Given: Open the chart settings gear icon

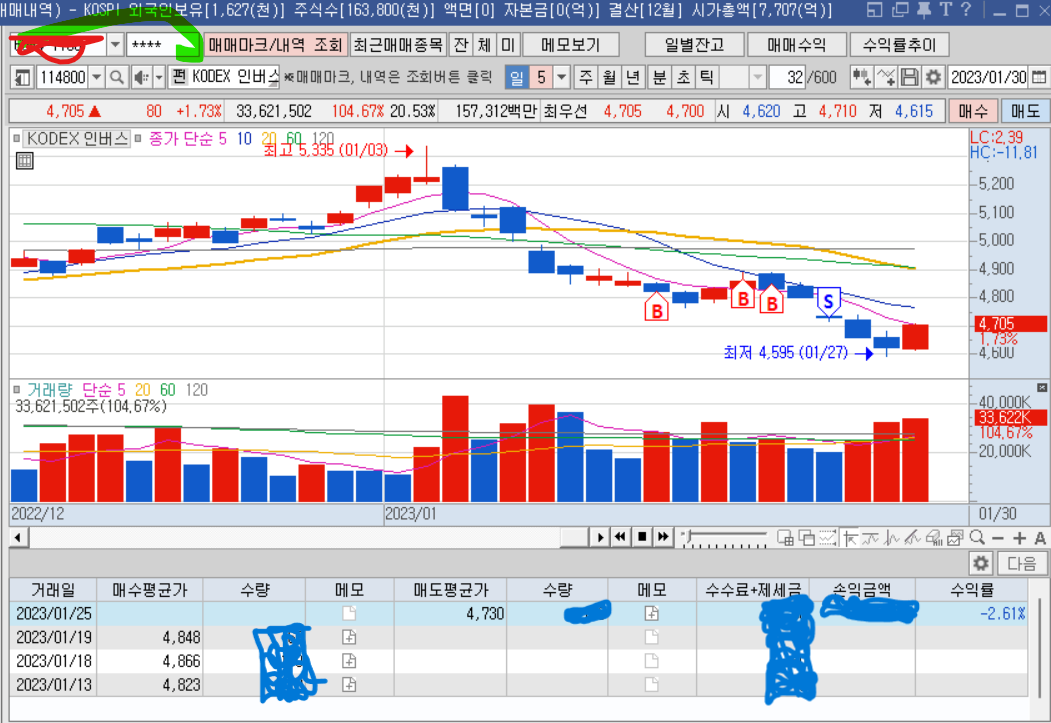Looking at the screenshot, I should tap(933, 77).
